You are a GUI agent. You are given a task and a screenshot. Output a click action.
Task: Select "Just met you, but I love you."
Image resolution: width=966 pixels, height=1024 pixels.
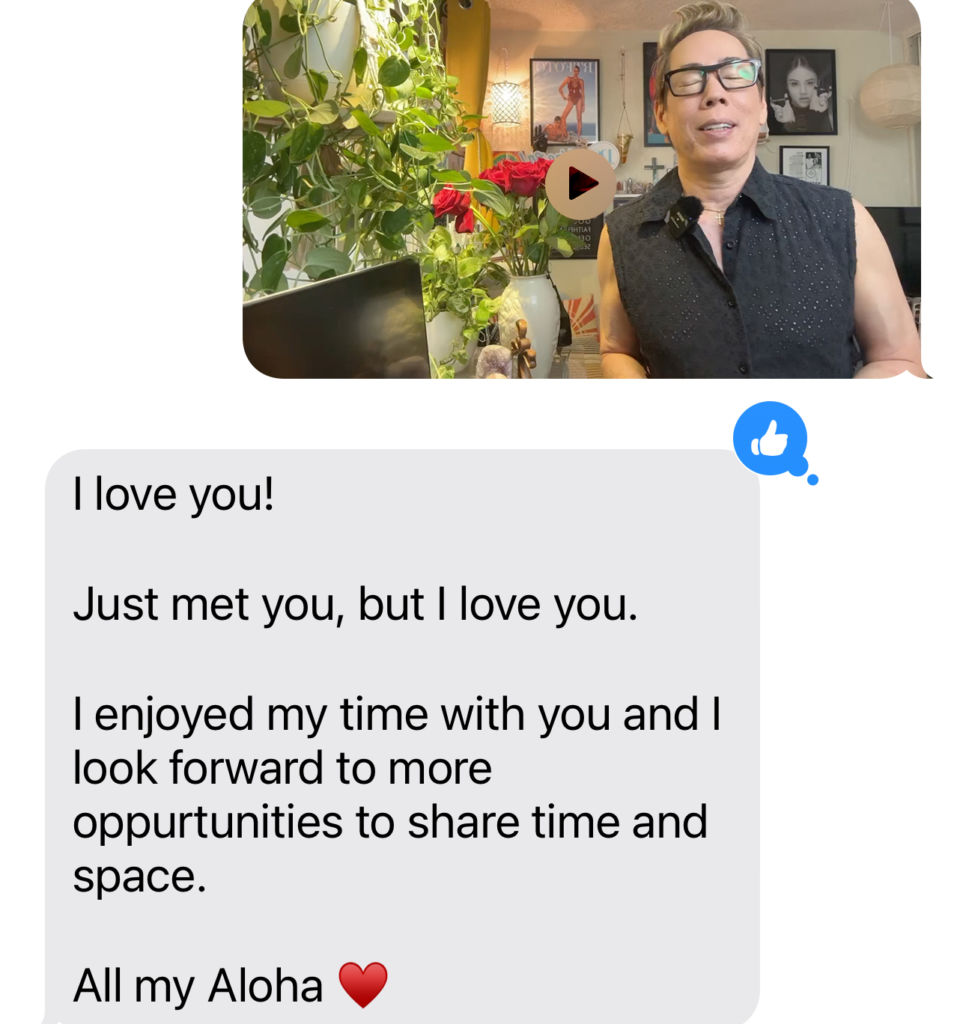355,605
